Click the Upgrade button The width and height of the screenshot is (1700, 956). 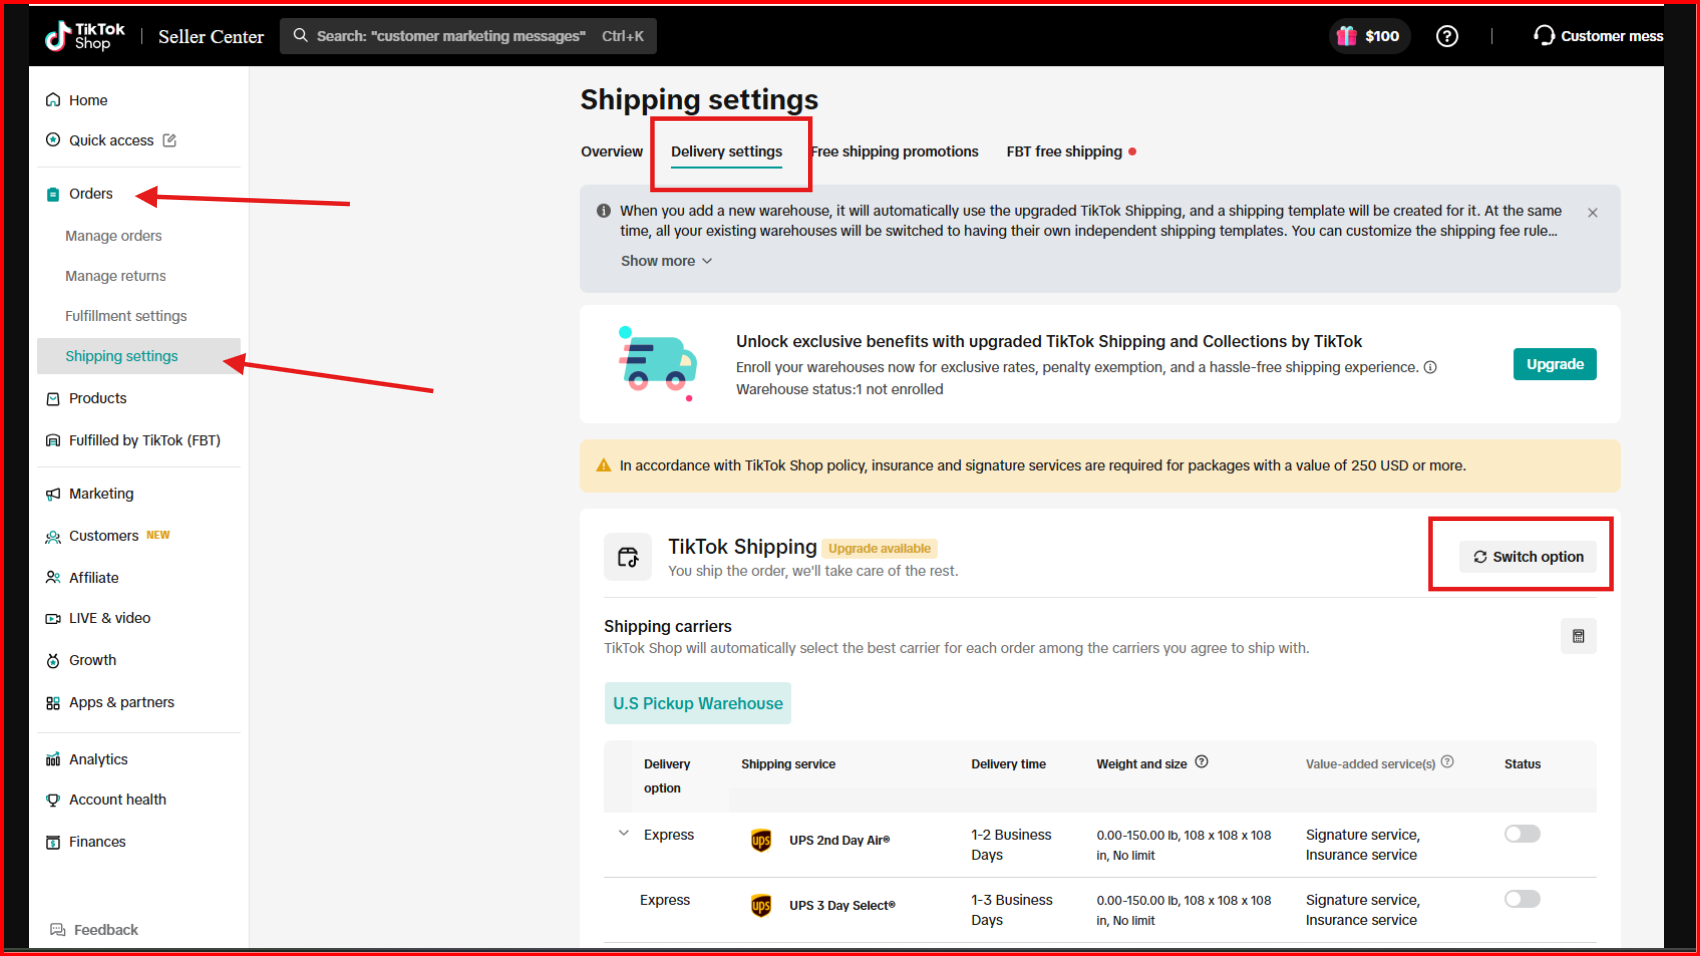point(1555,364)
